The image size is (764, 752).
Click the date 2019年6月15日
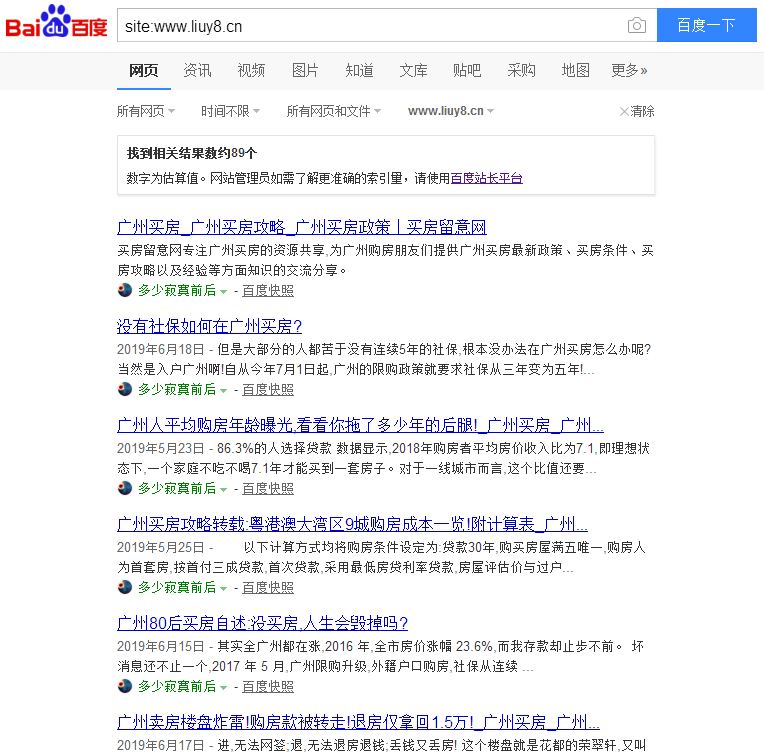pos(160,646)
